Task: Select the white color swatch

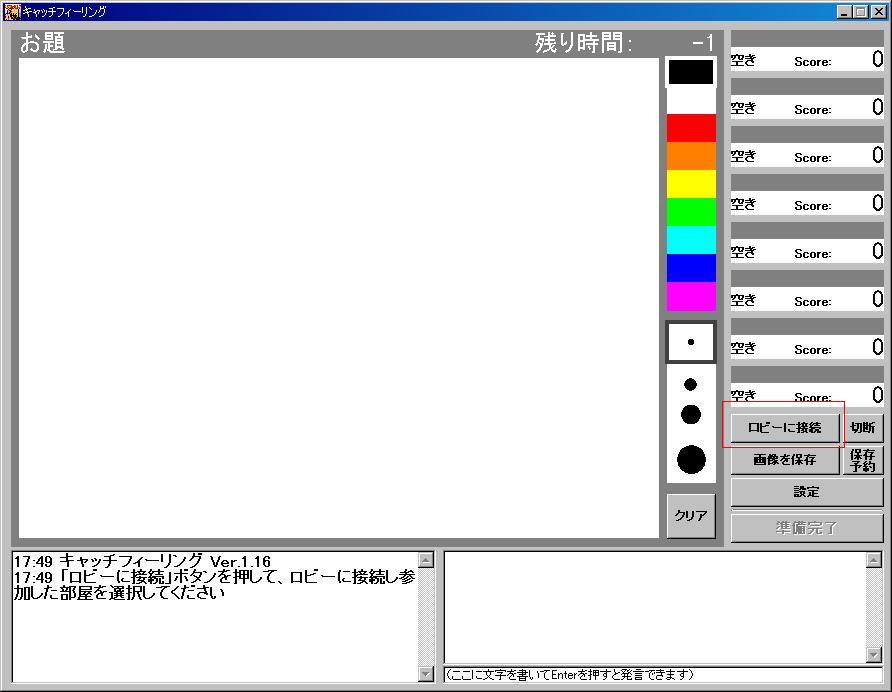Action: point(691,100)
